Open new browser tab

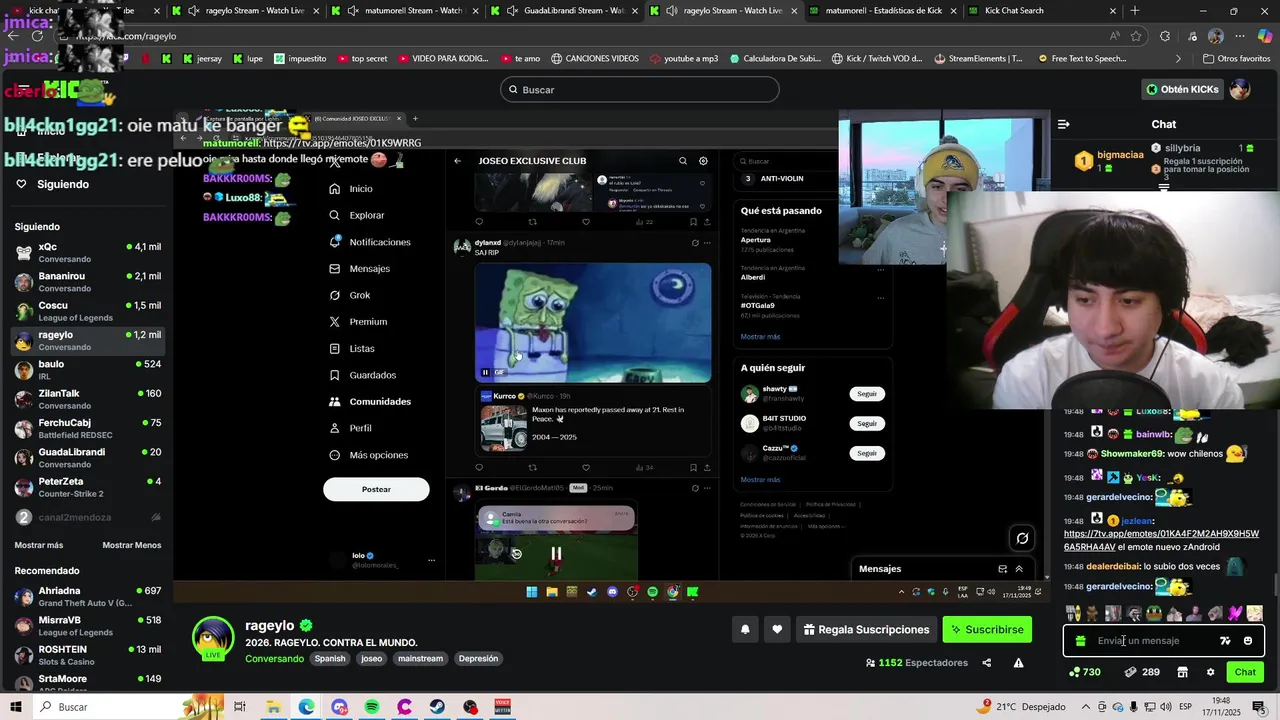[x=1134, y=11]
